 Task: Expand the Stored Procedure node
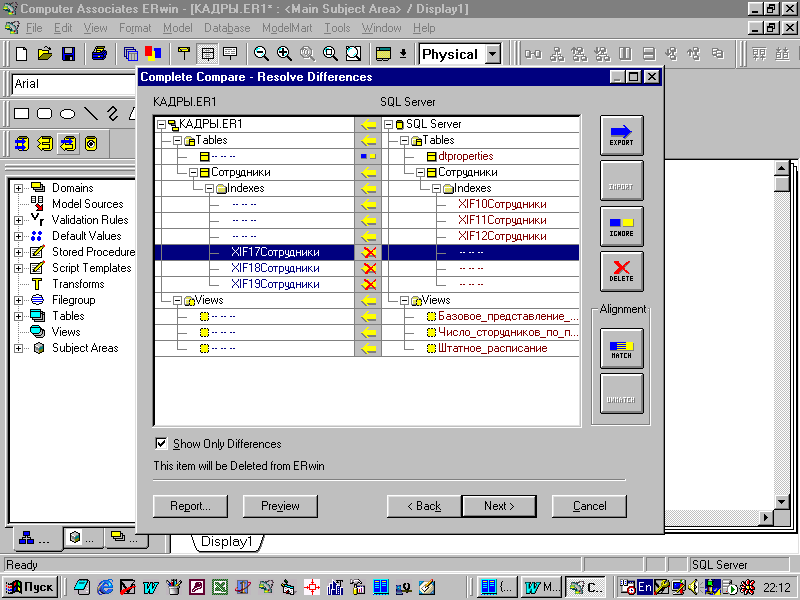18,252
